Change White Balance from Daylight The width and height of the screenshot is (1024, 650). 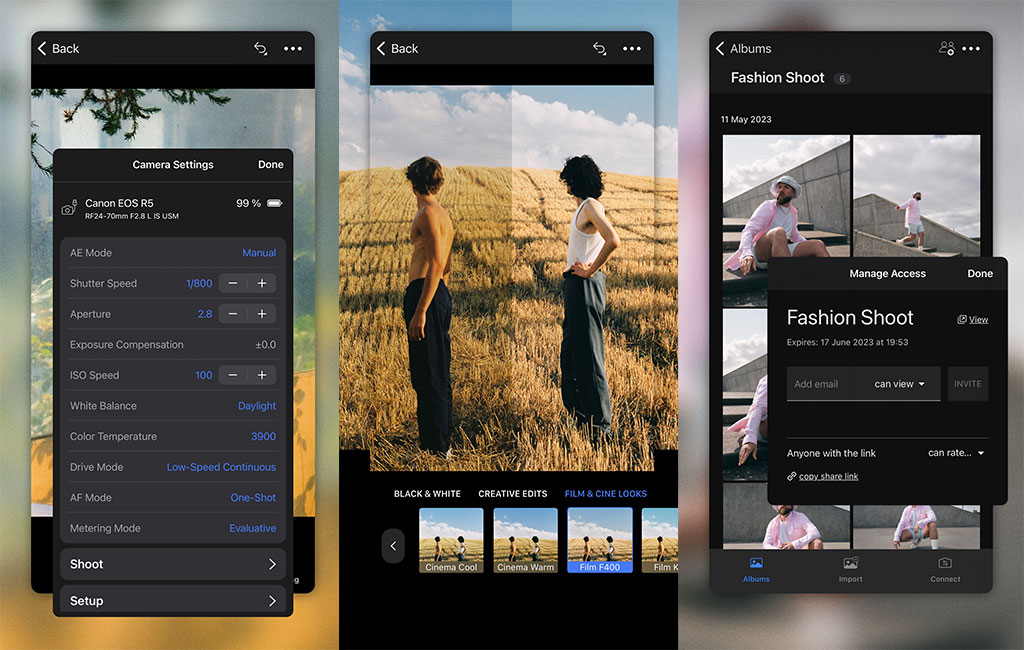tap(257, 406)
